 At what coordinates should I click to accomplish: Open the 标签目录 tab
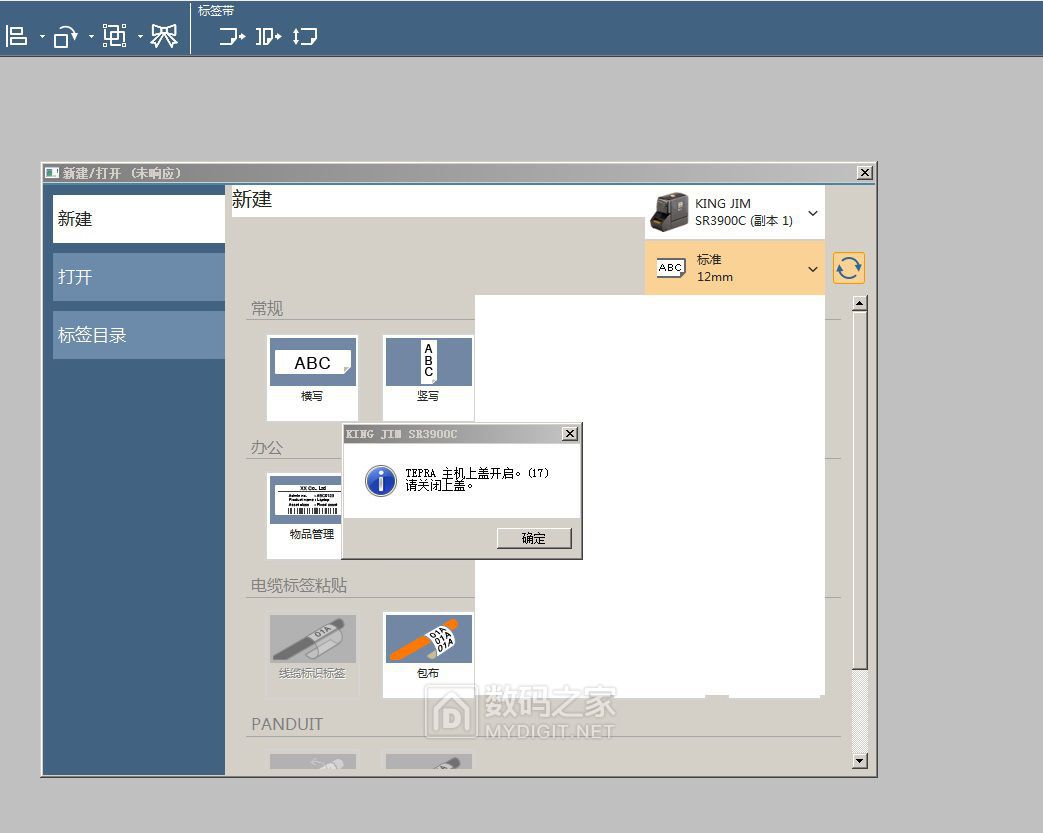139,335
